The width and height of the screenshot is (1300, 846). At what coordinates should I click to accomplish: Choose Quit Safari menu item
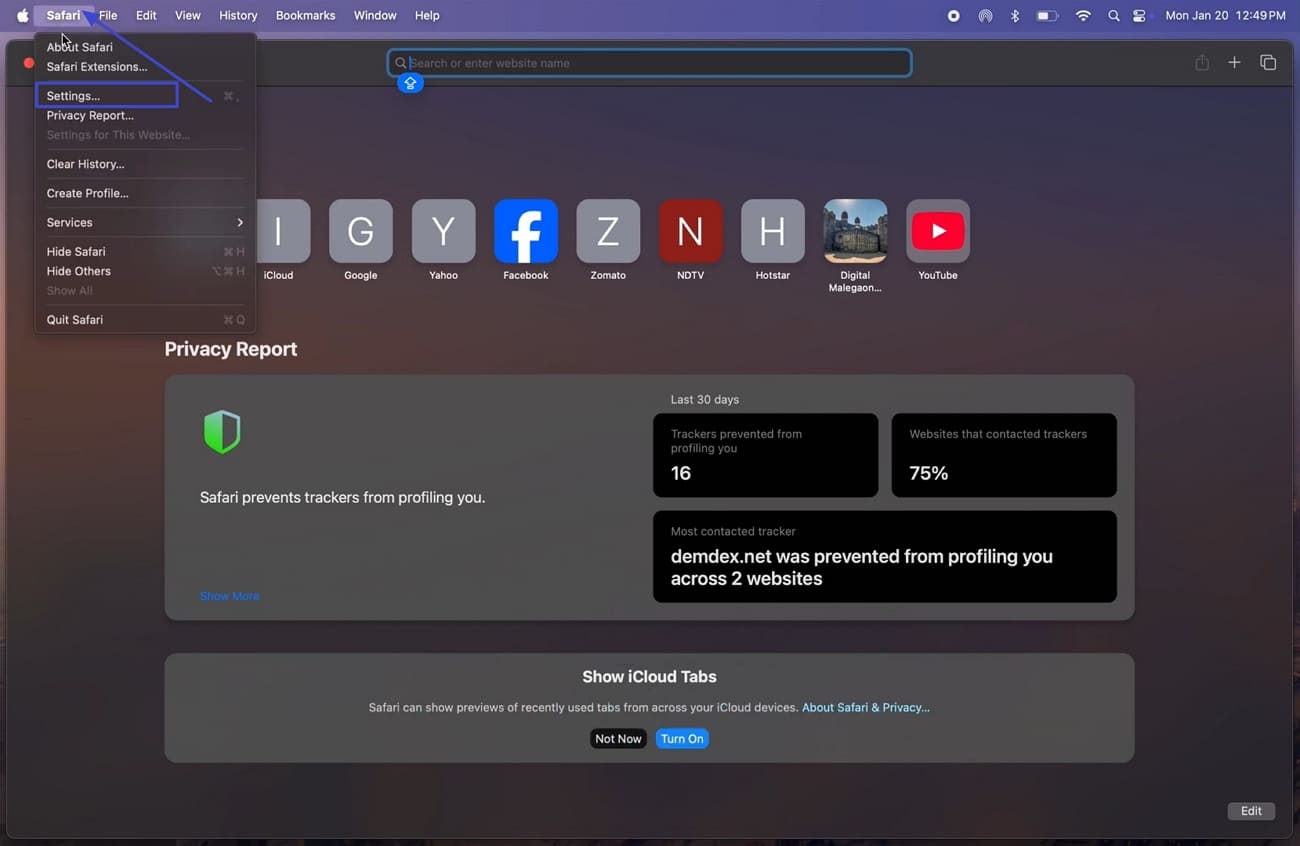point(145,320)
